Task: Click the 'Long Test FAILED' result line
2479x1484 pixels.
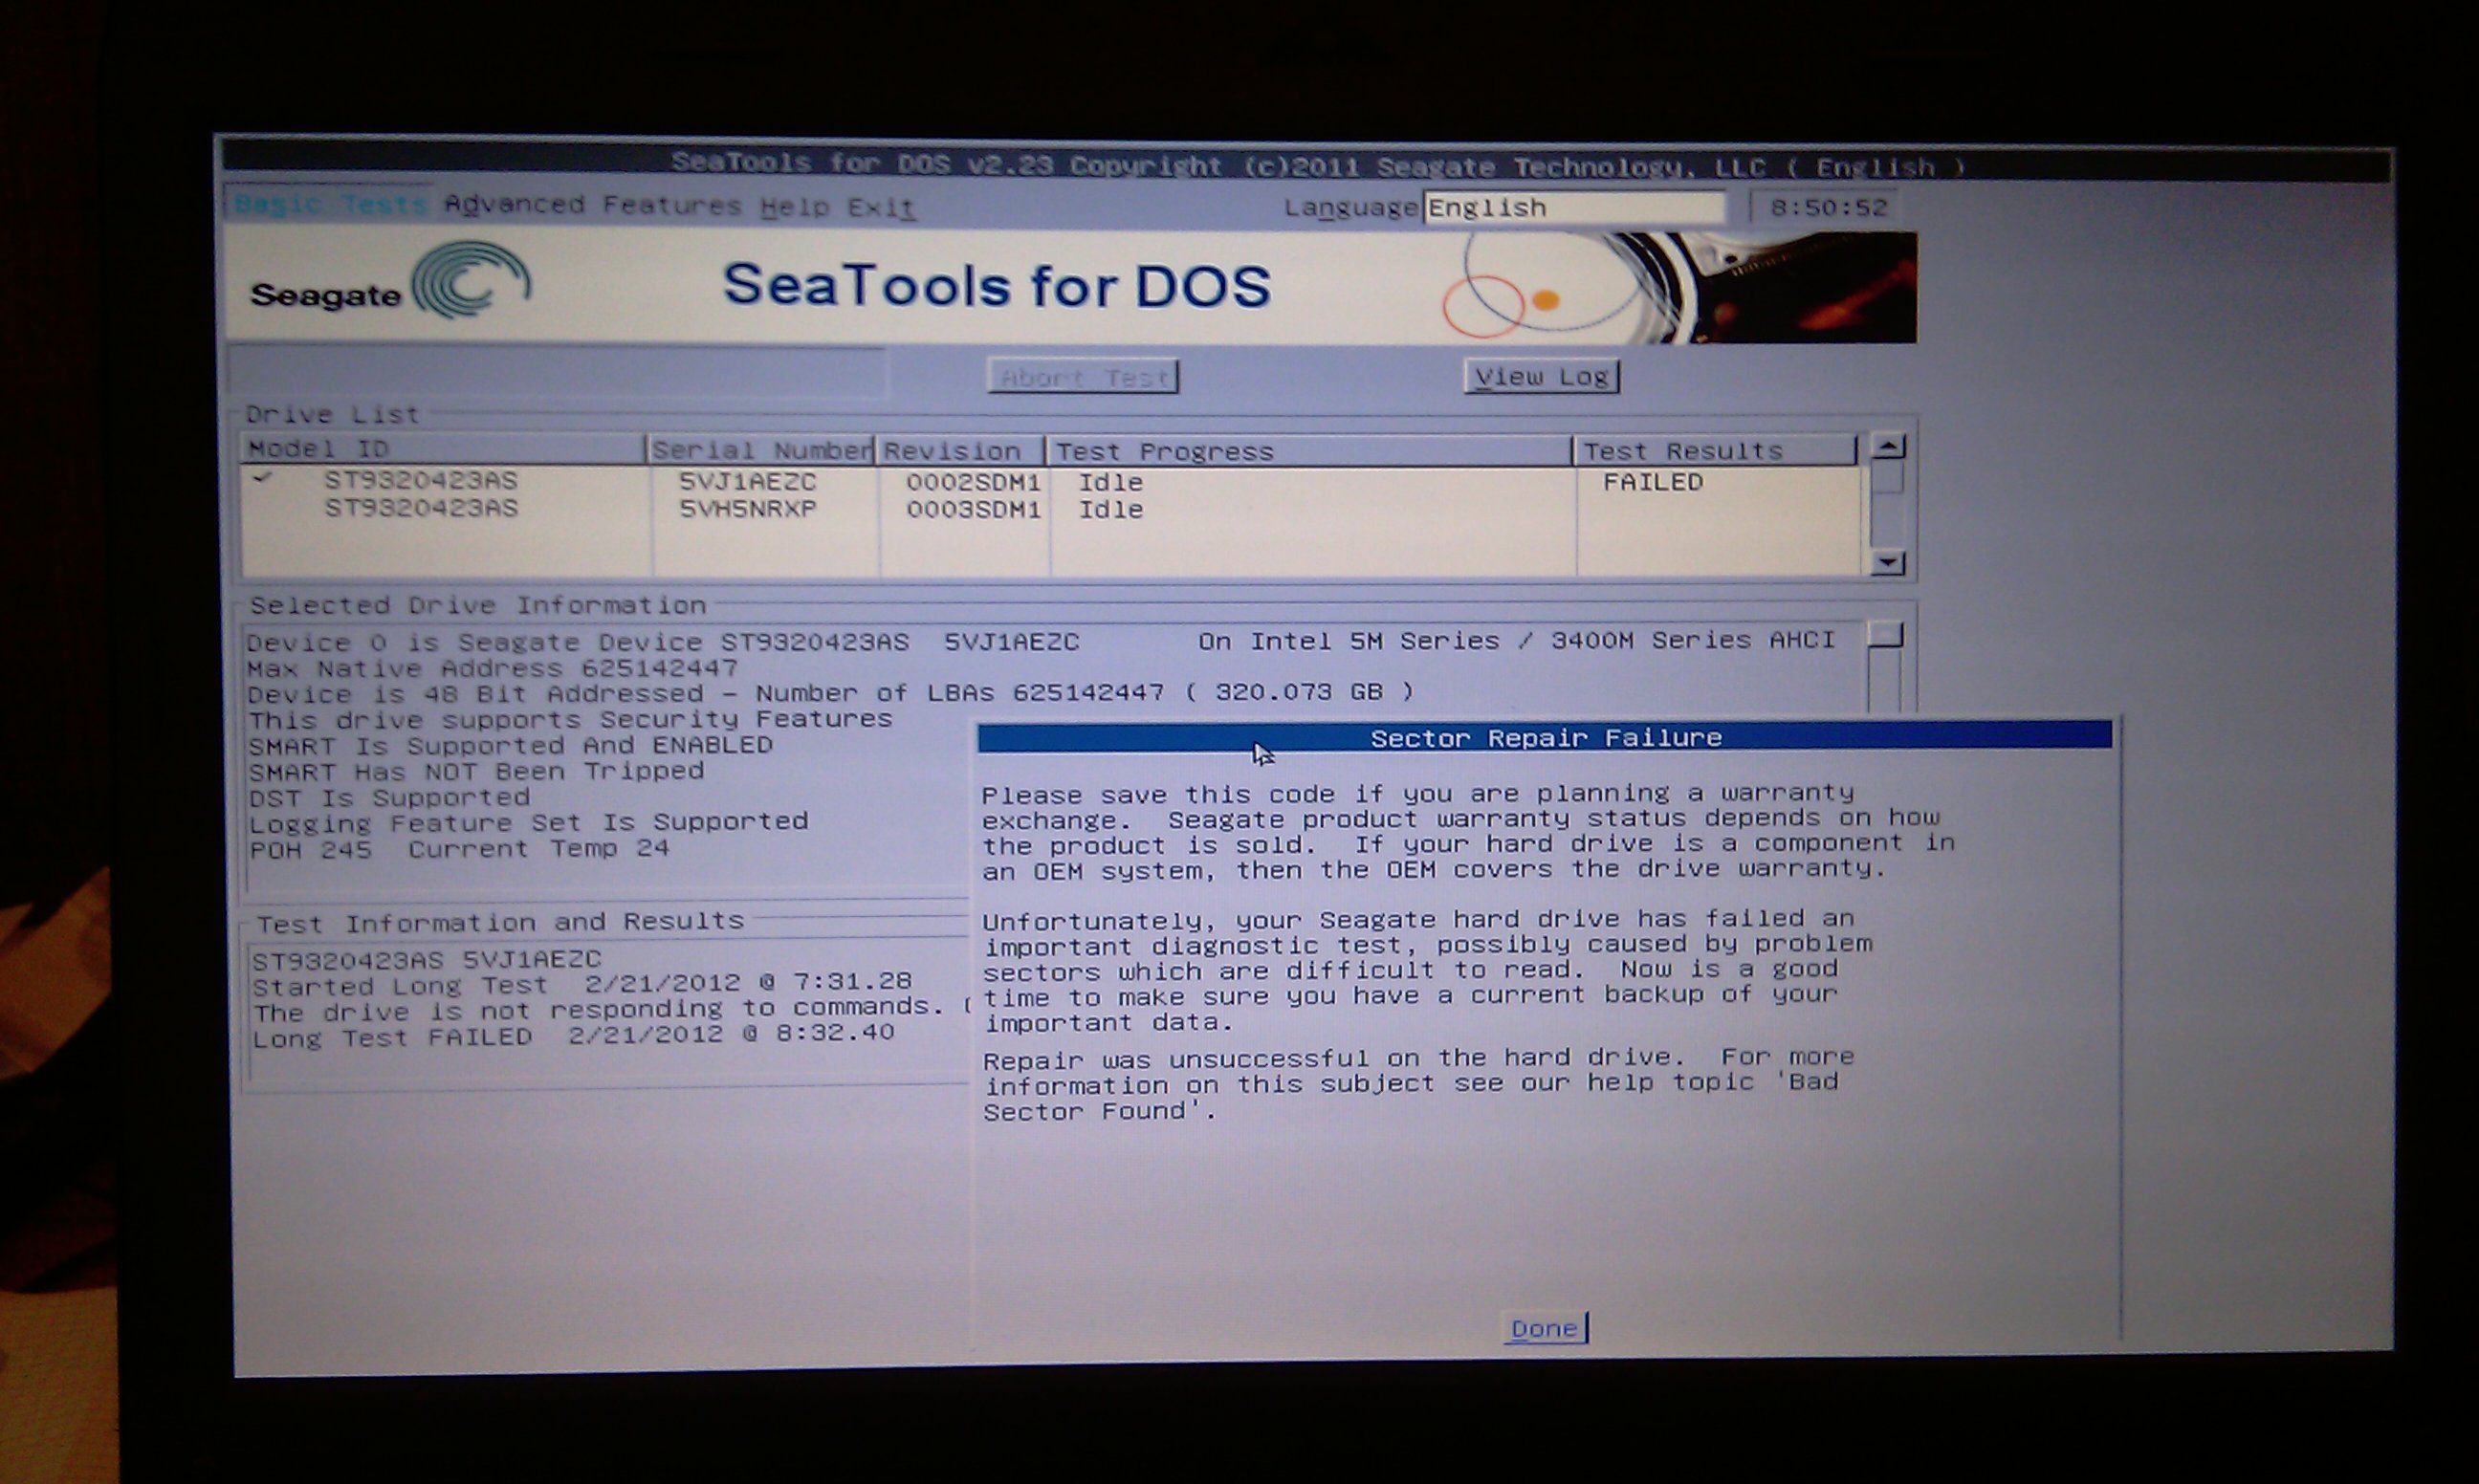Action: pyautogui.click(x=573, y=1035)
